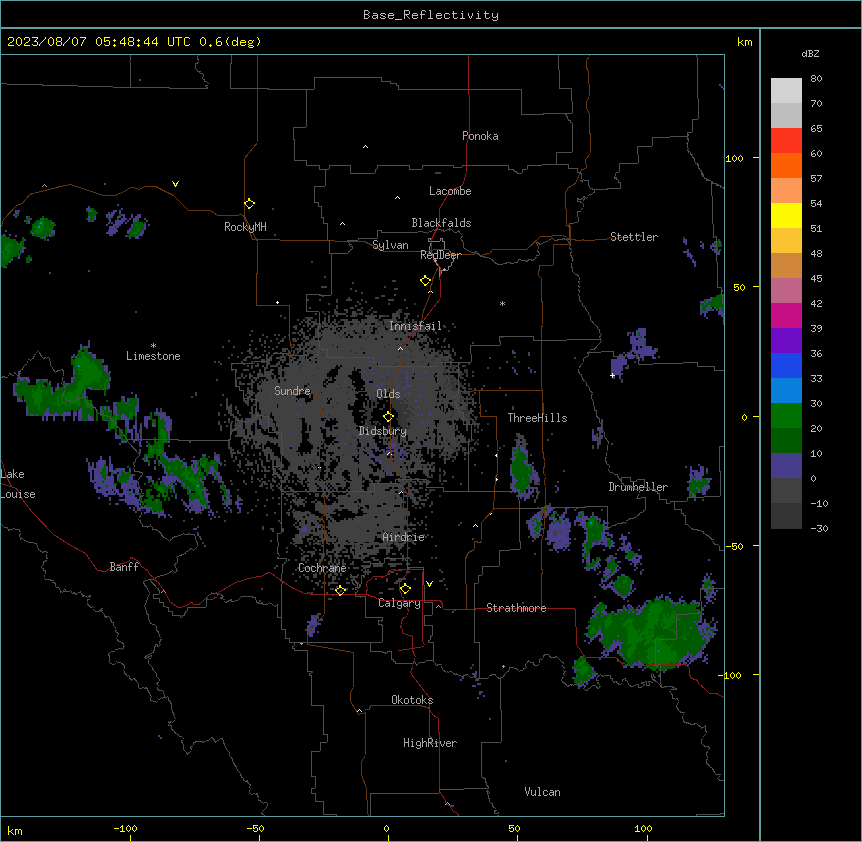Pick the lightest gray swatch between 80 and 70
862x842 pixels.
[786, 91]
